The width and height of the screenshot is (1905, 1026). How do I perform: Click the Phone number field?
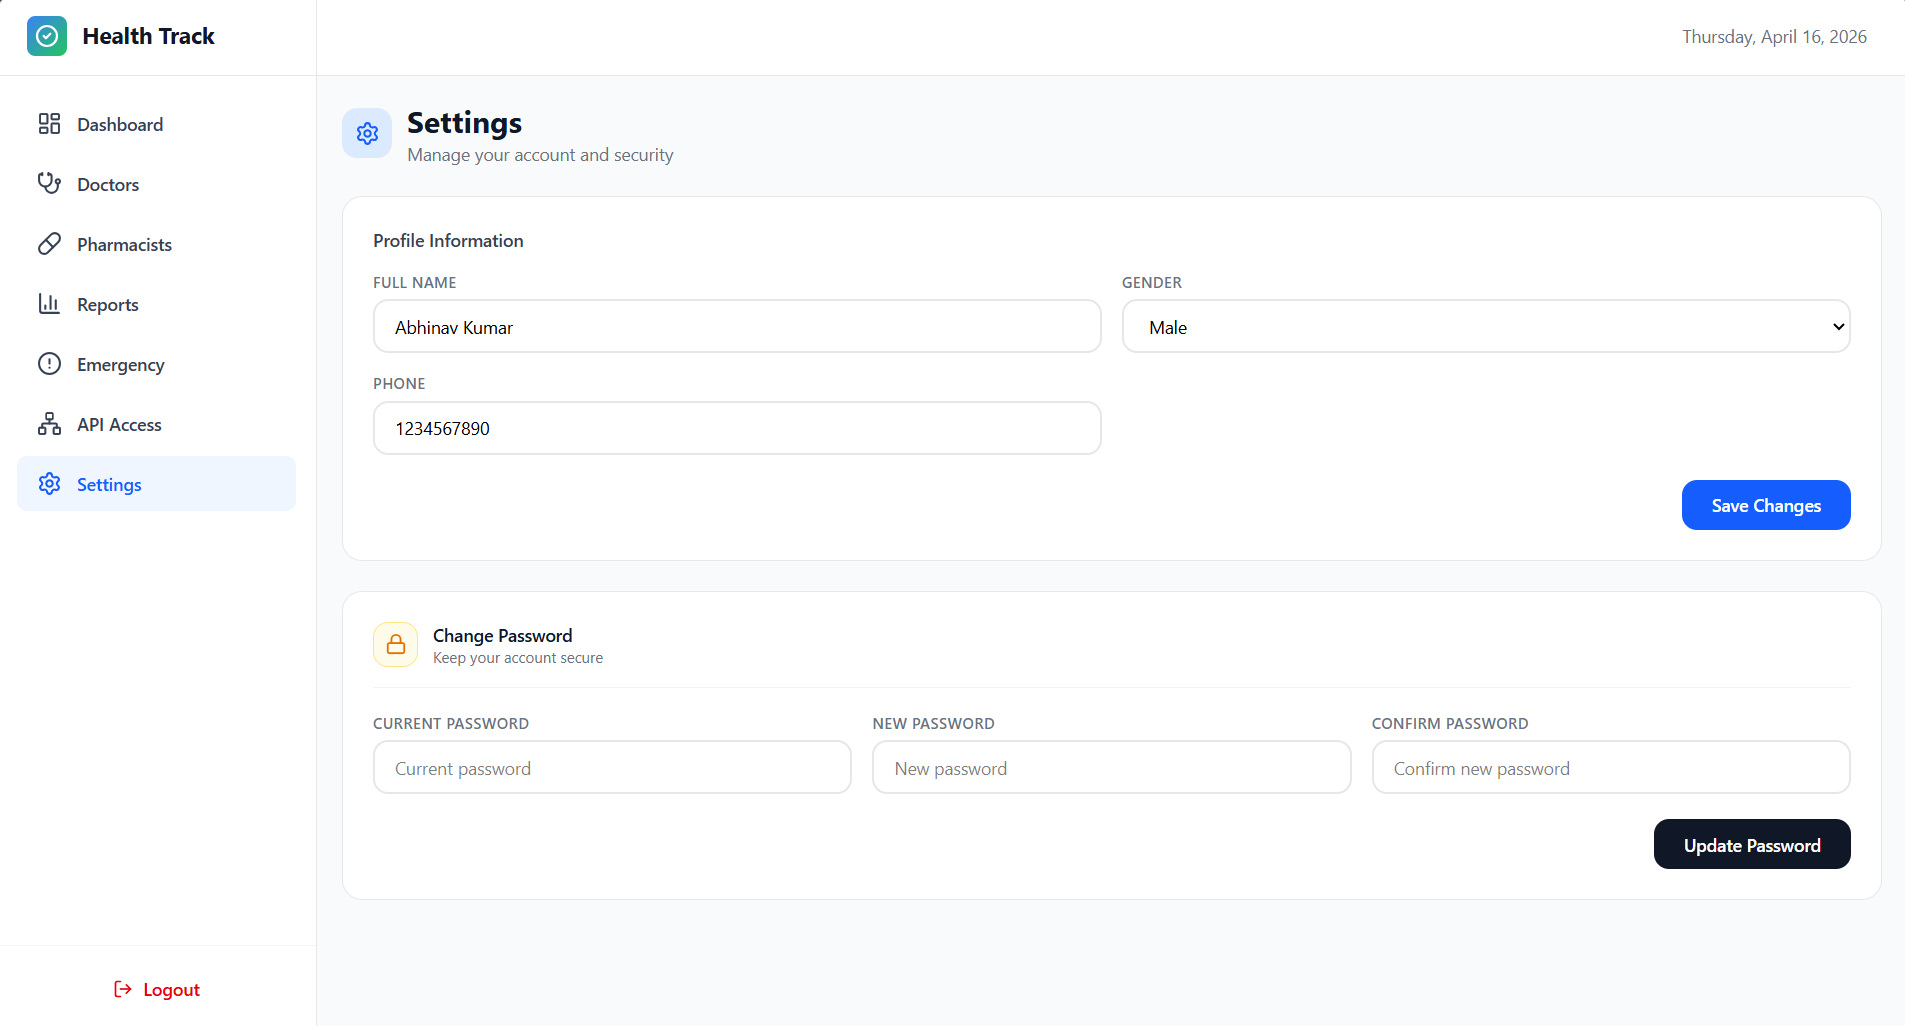(736, 427)
